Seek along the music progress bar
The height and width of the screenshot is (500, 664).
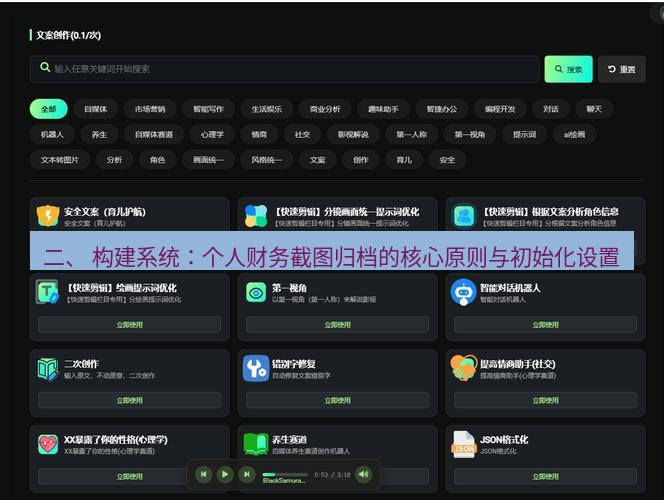[x=285, y=474]
